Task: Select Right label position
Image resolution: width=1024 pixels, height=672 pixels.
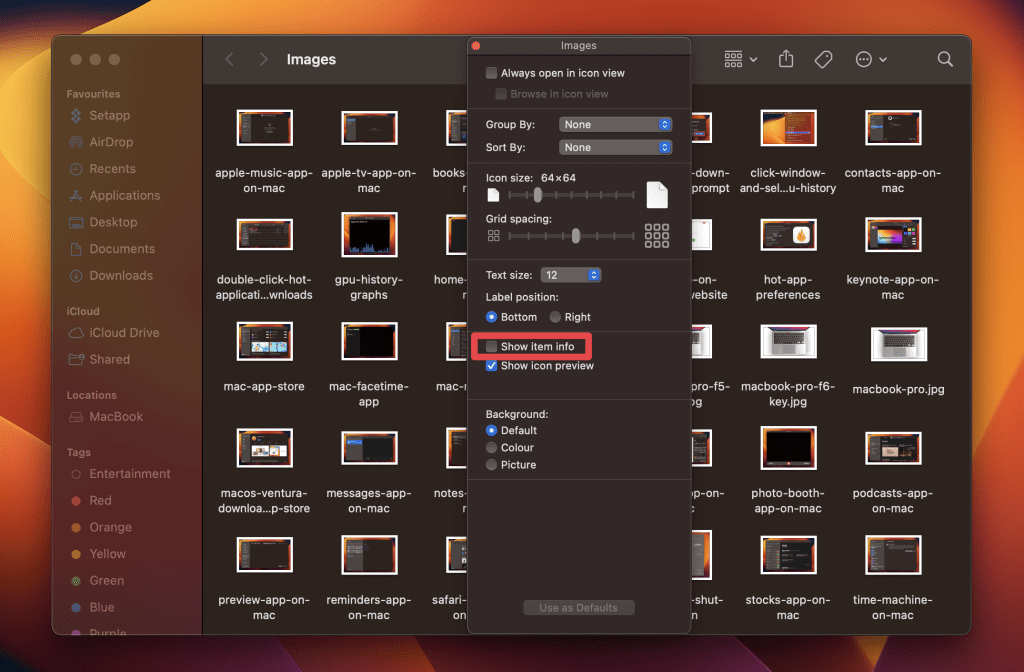Action: tap(555, 317)
